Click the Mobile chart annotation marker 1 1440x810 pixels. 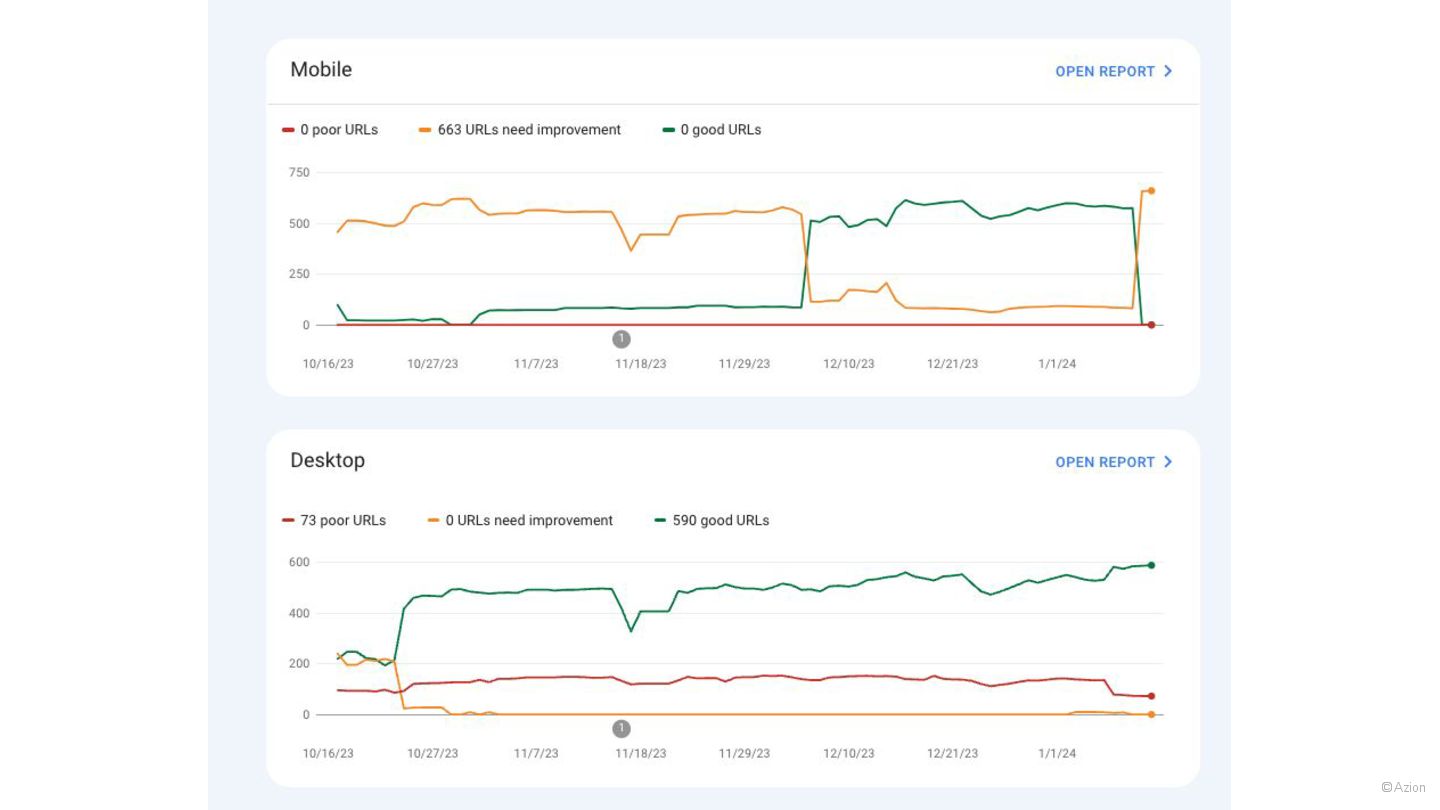(621, 339)
